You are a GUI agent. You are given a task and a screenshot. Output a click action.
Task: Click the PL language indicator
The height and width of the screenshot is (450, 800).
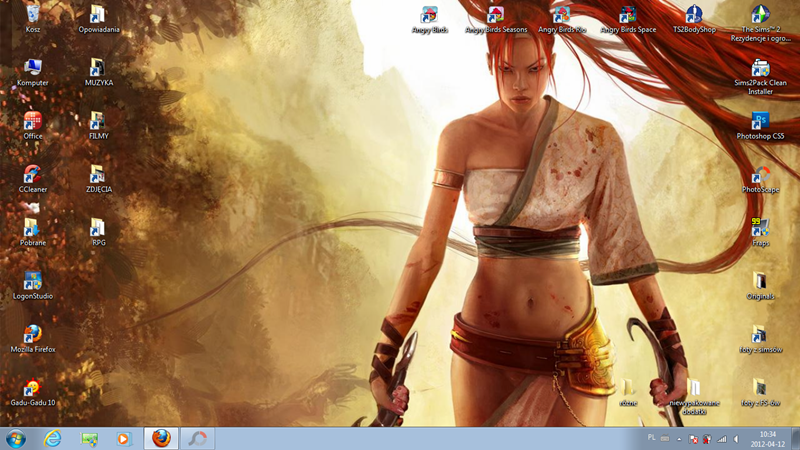(x=651, y=438)
